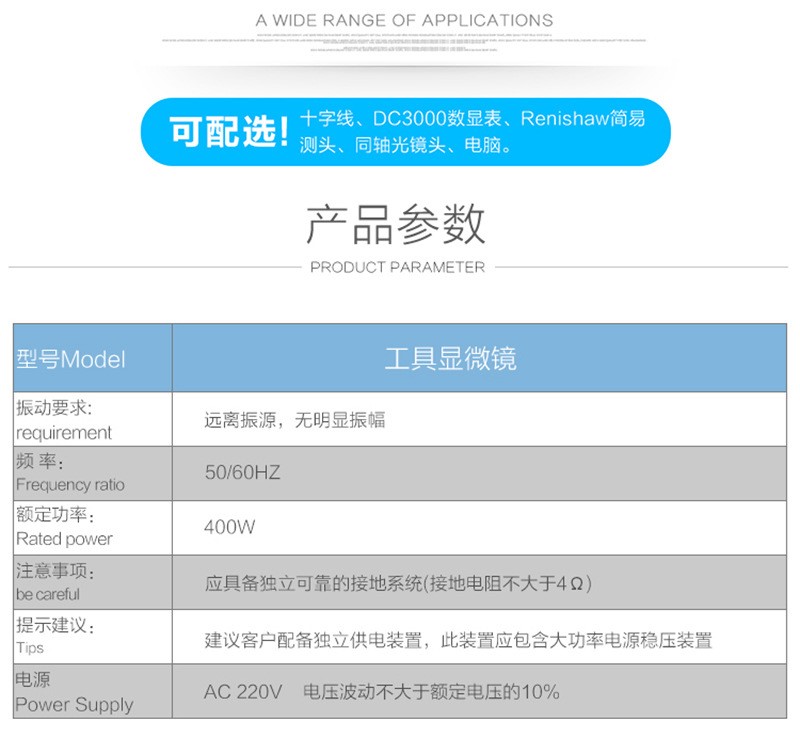
Task: Click the "额定功率 Rated power" row label
Action: [x=65, y=527]
